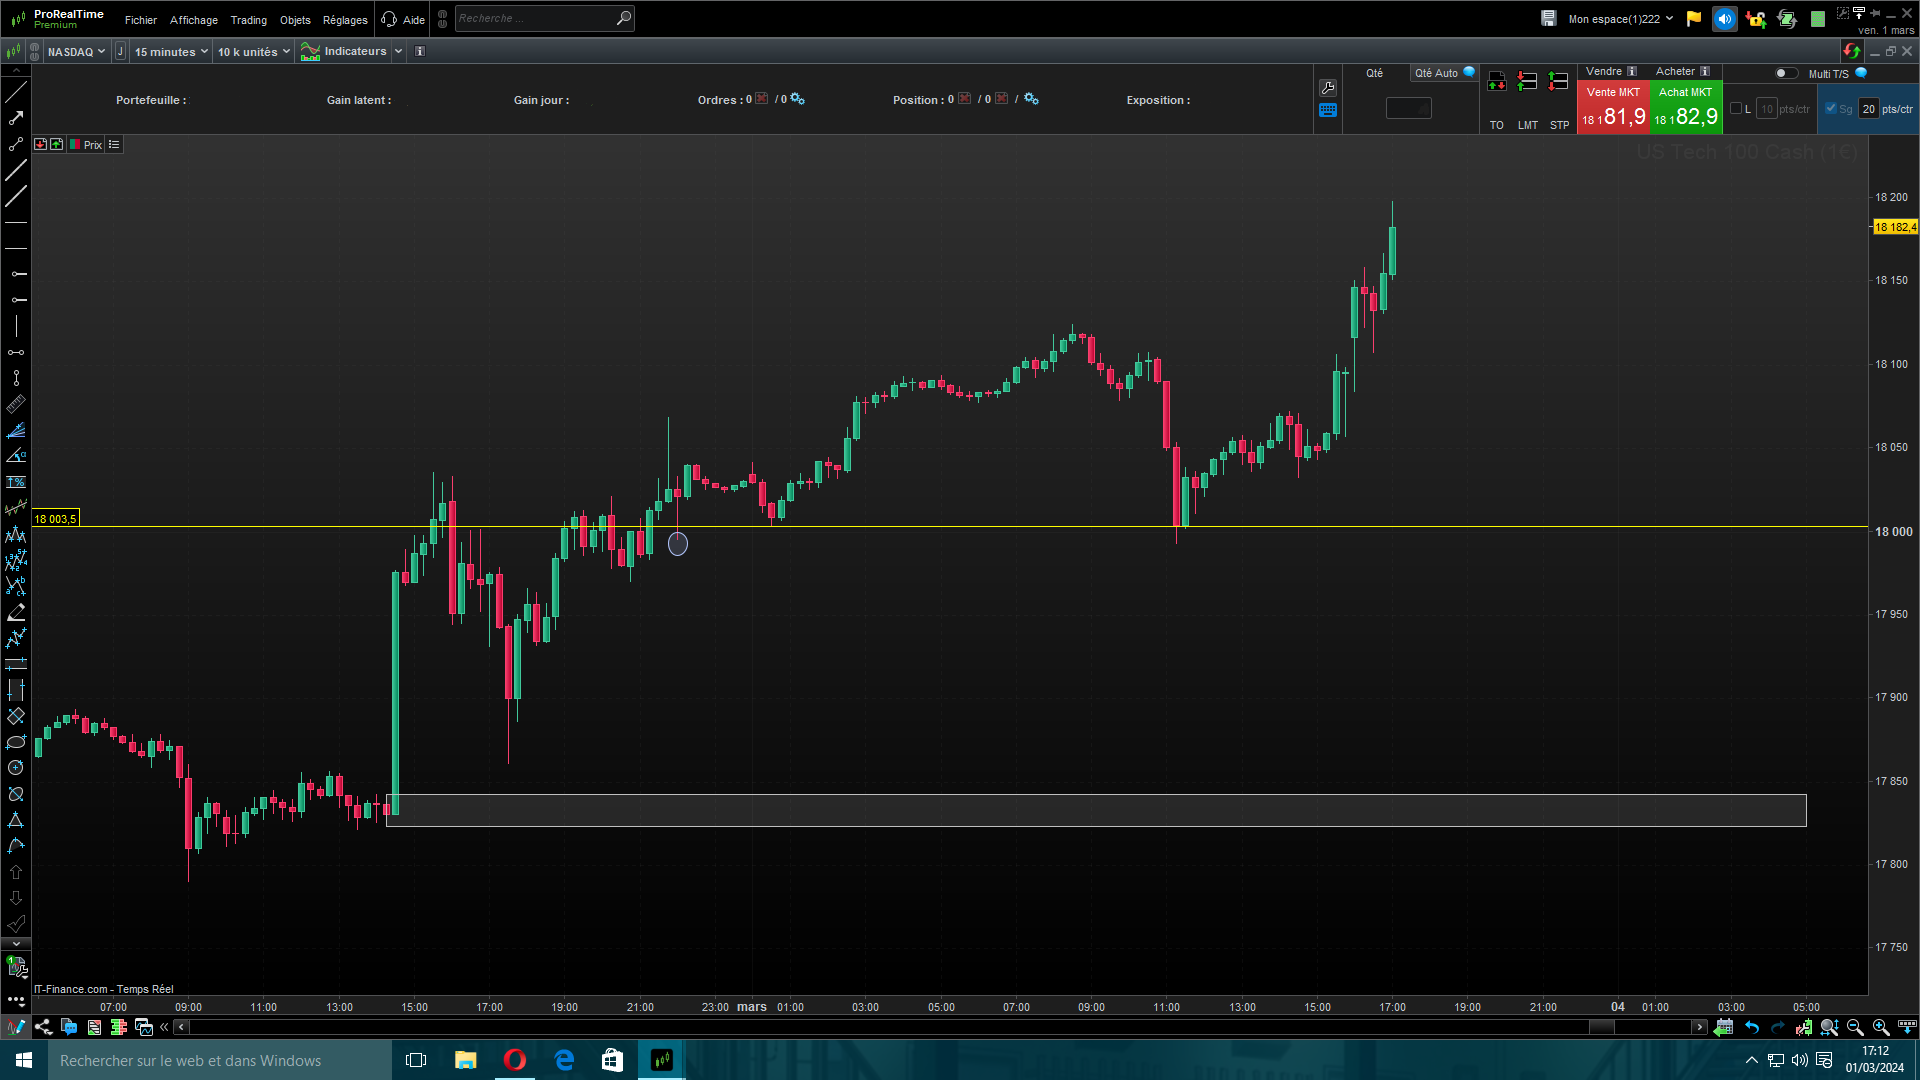The image size is (1920, 1080).
Task: Click the Recherche search field
Action: (x=535, y=18)
